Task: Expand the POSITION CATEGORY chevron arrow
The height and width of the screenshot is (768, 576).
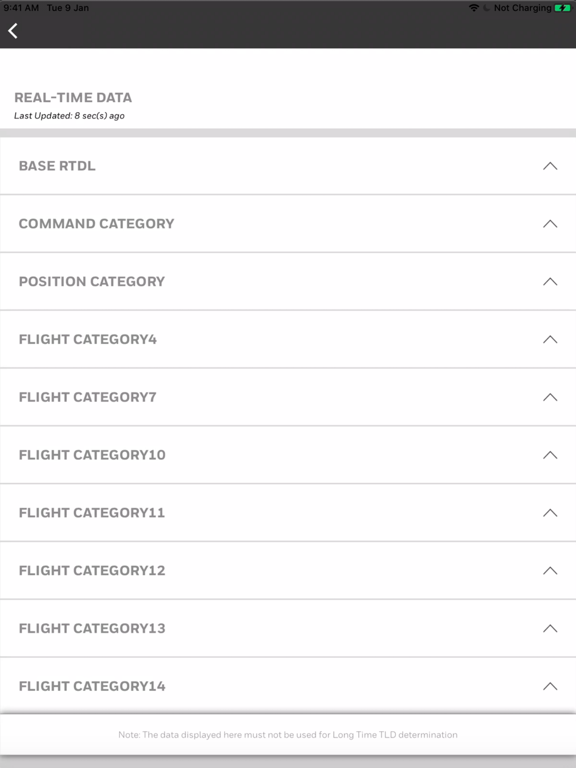Action: coord(550,282)
